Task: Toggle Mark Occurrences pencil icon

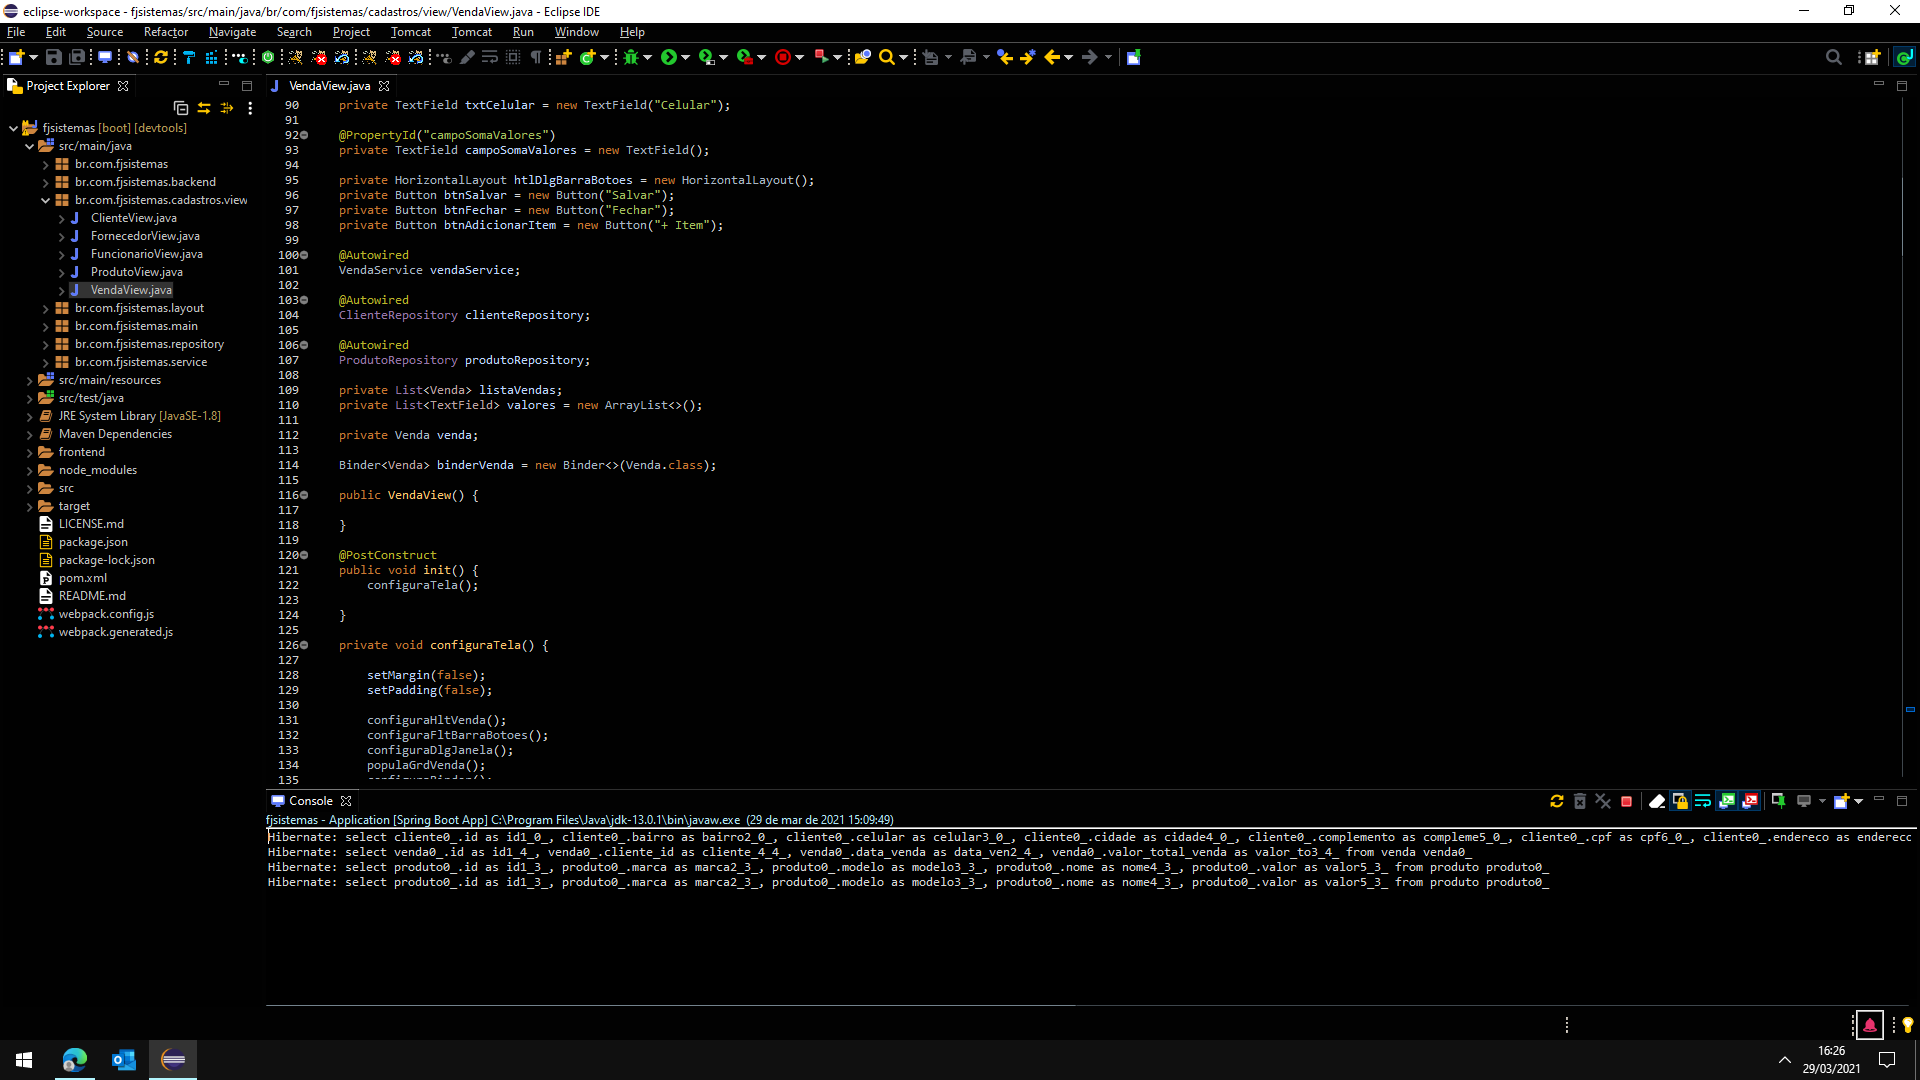Action: point(467,57)
